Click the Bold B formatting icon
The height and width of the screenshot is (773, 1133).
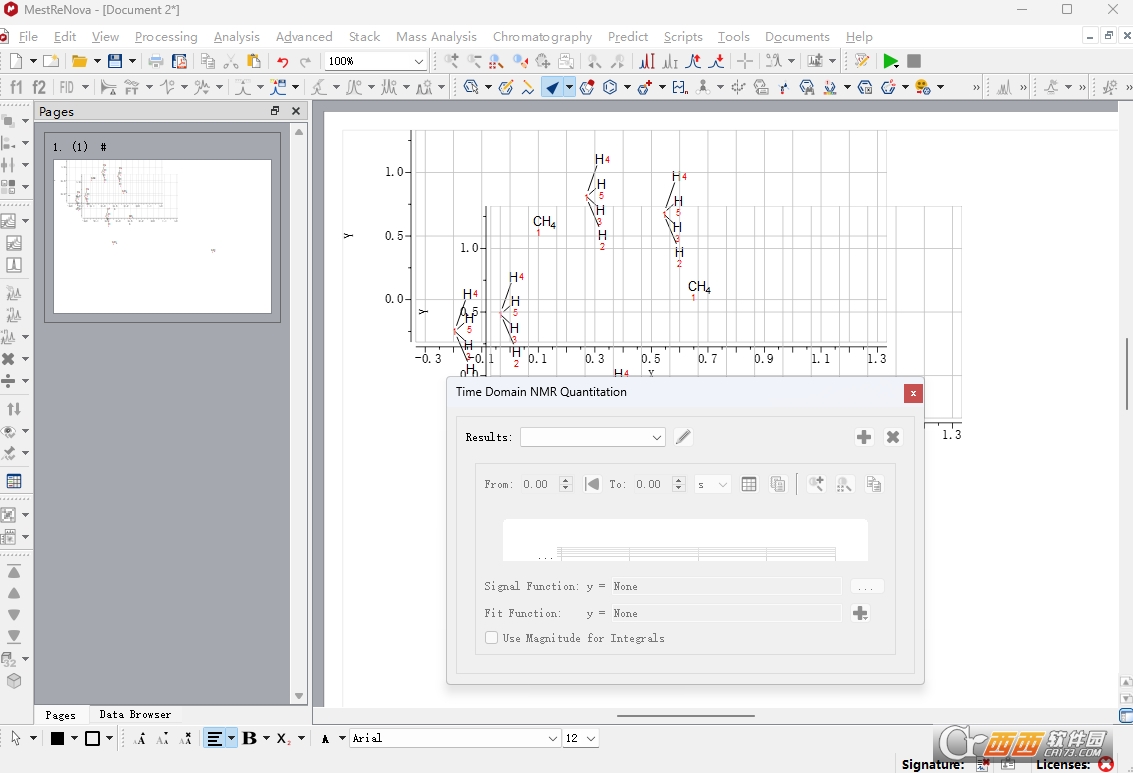coord(249,738)
